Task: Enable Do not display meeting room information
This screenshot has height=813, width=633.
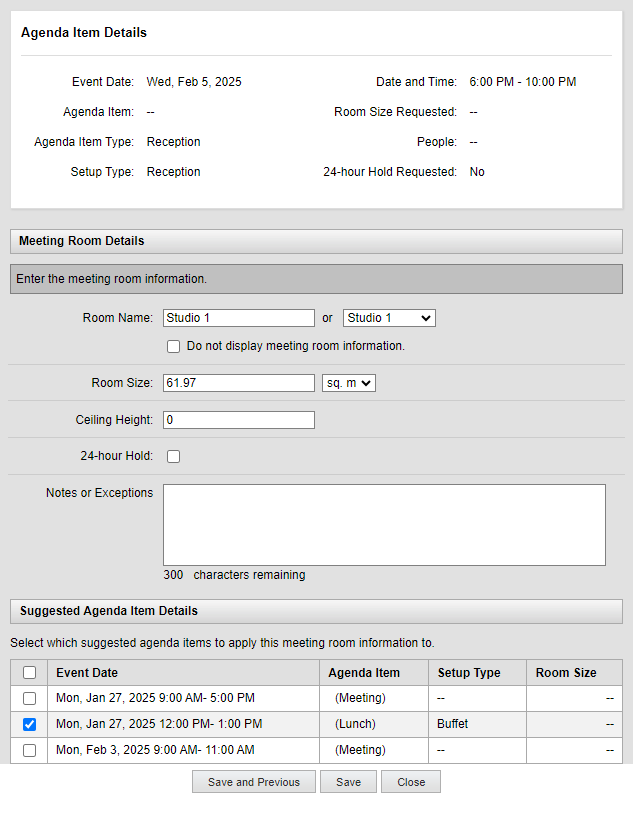Action: [x=173, y=346]
